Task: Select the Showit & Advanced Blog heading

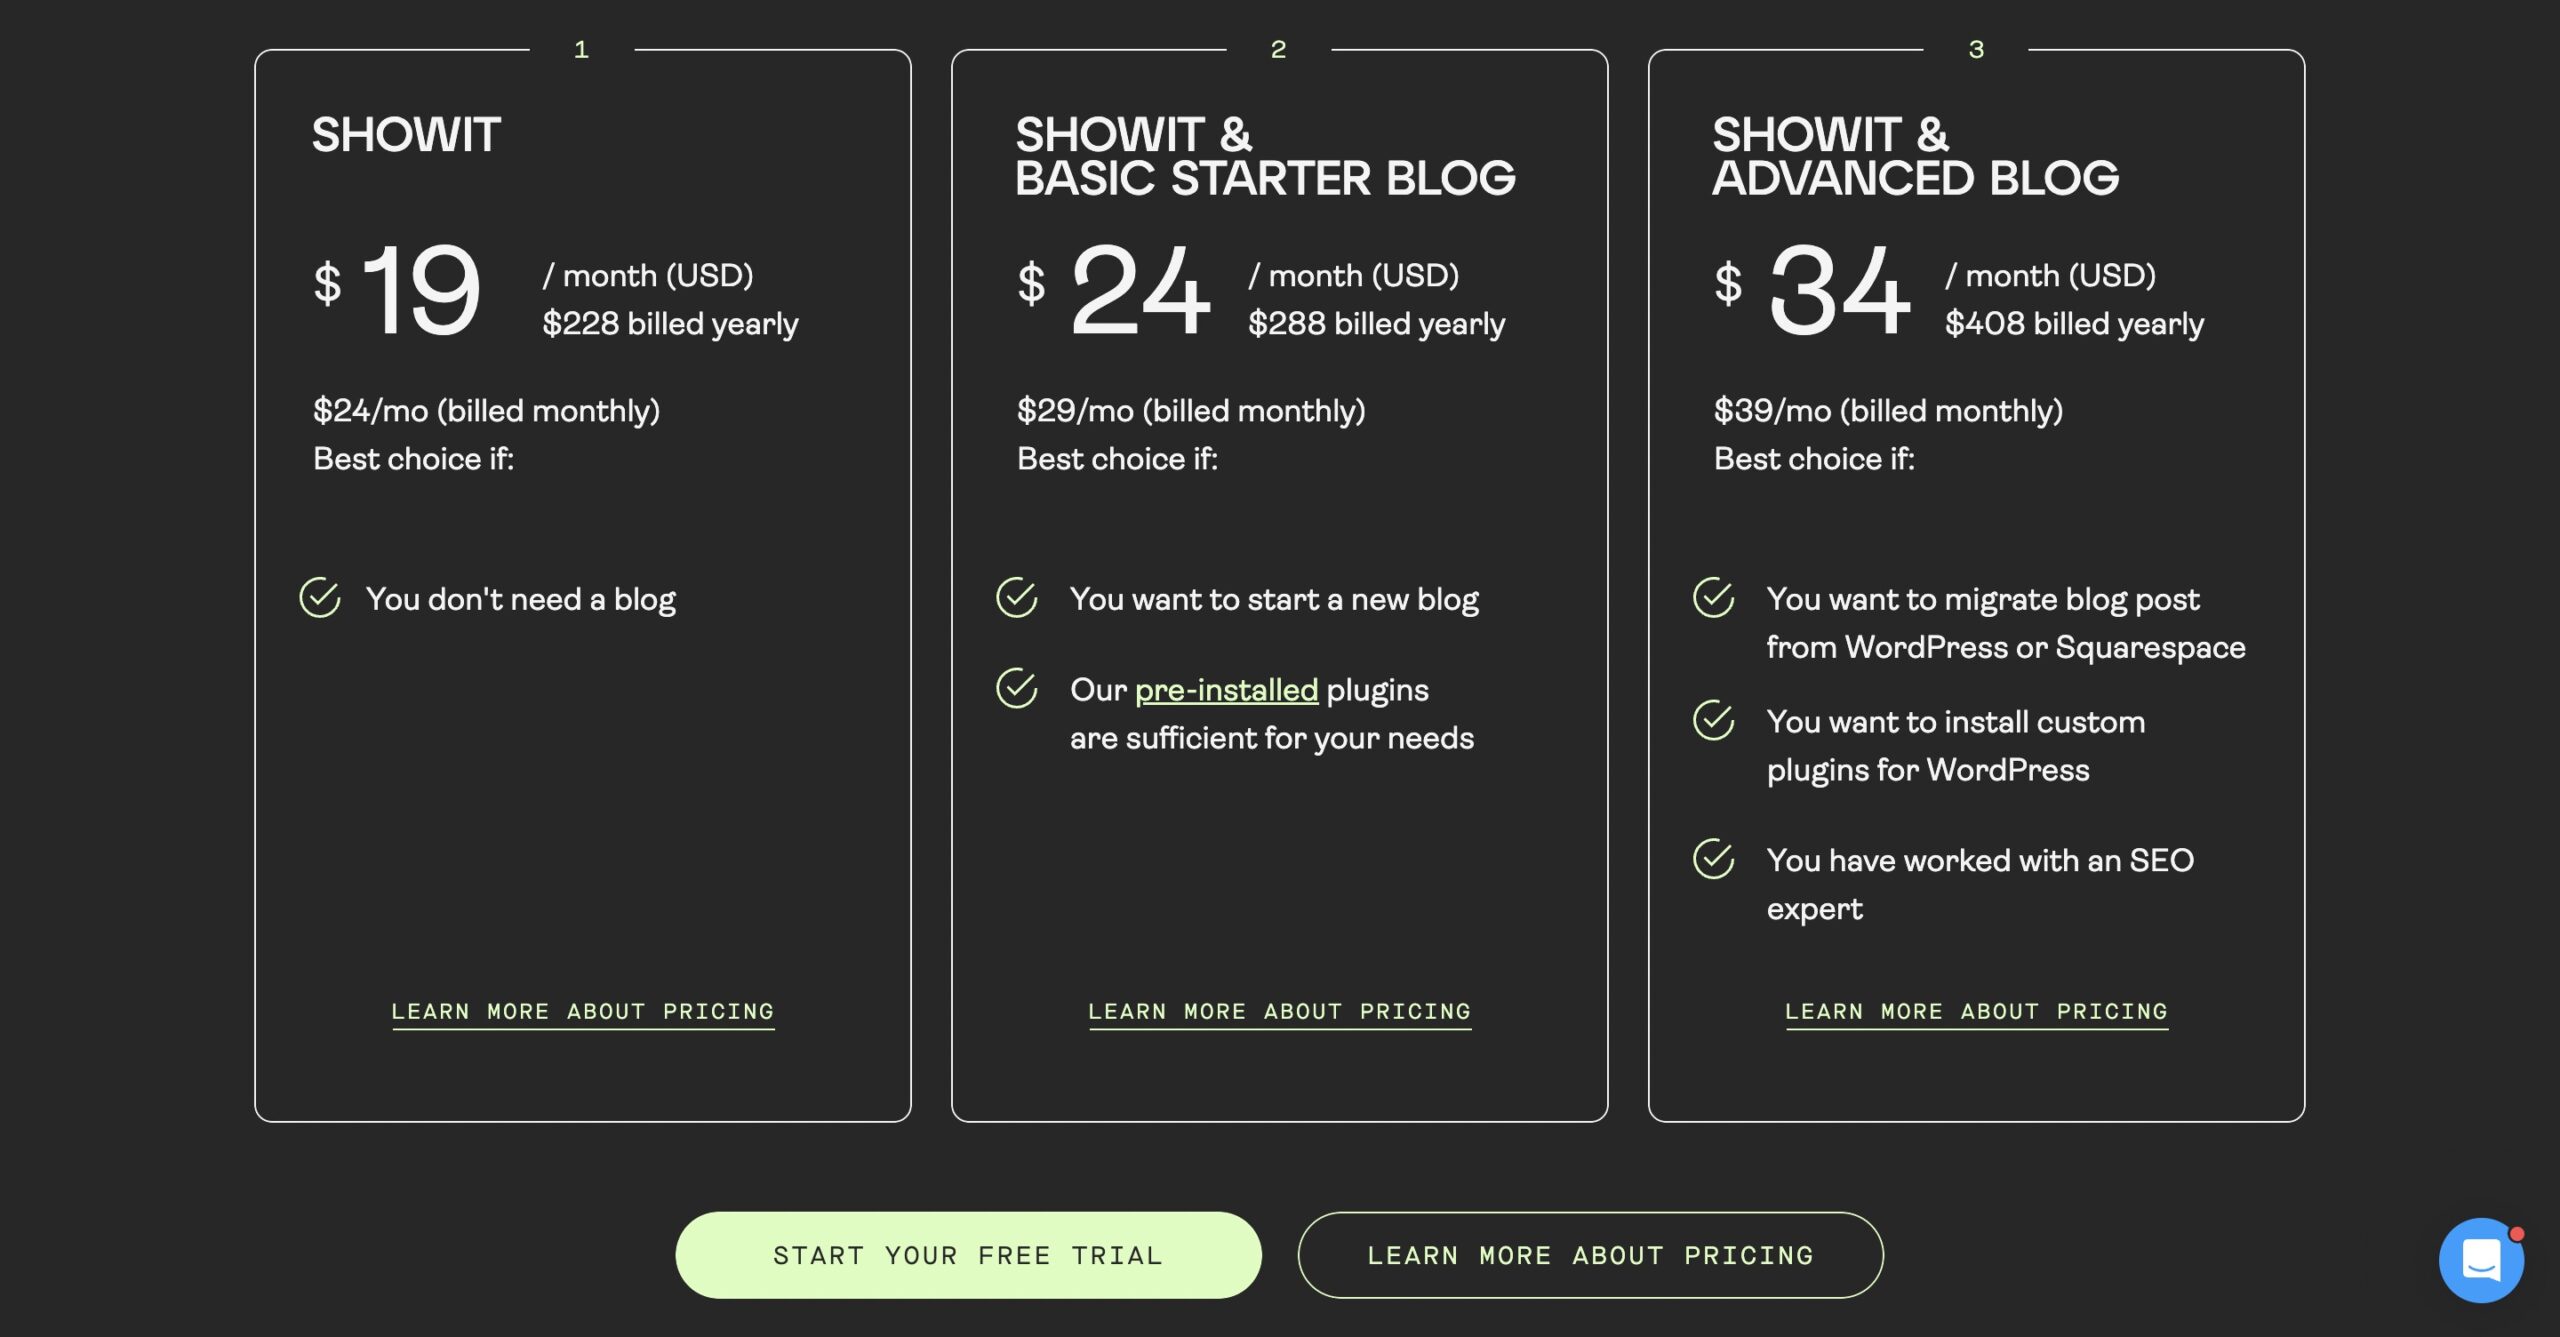Action: coord(1915,157)
